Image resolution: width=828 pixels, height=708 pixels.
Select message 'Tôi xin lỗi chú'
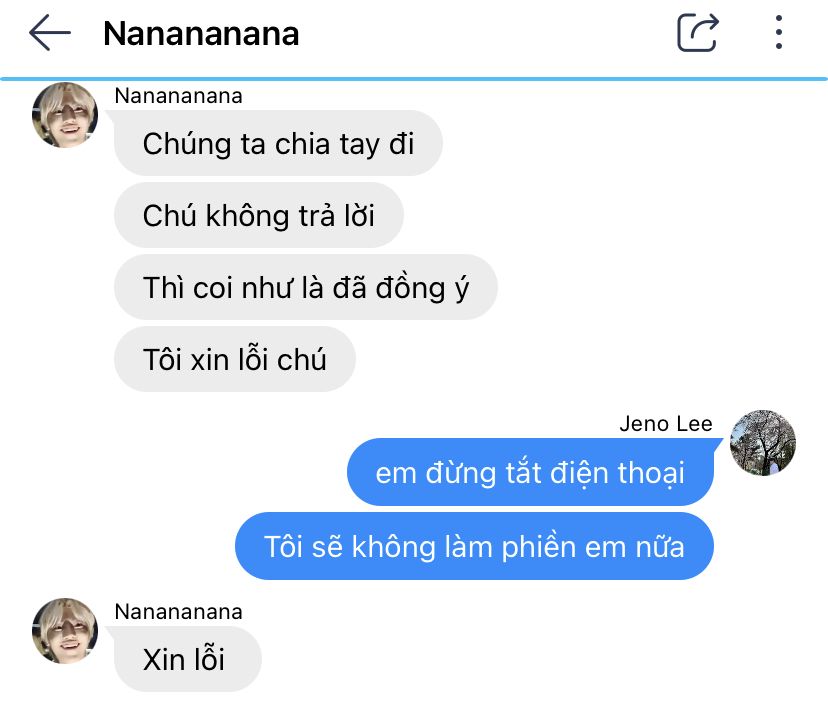click(x=235, y=359)
